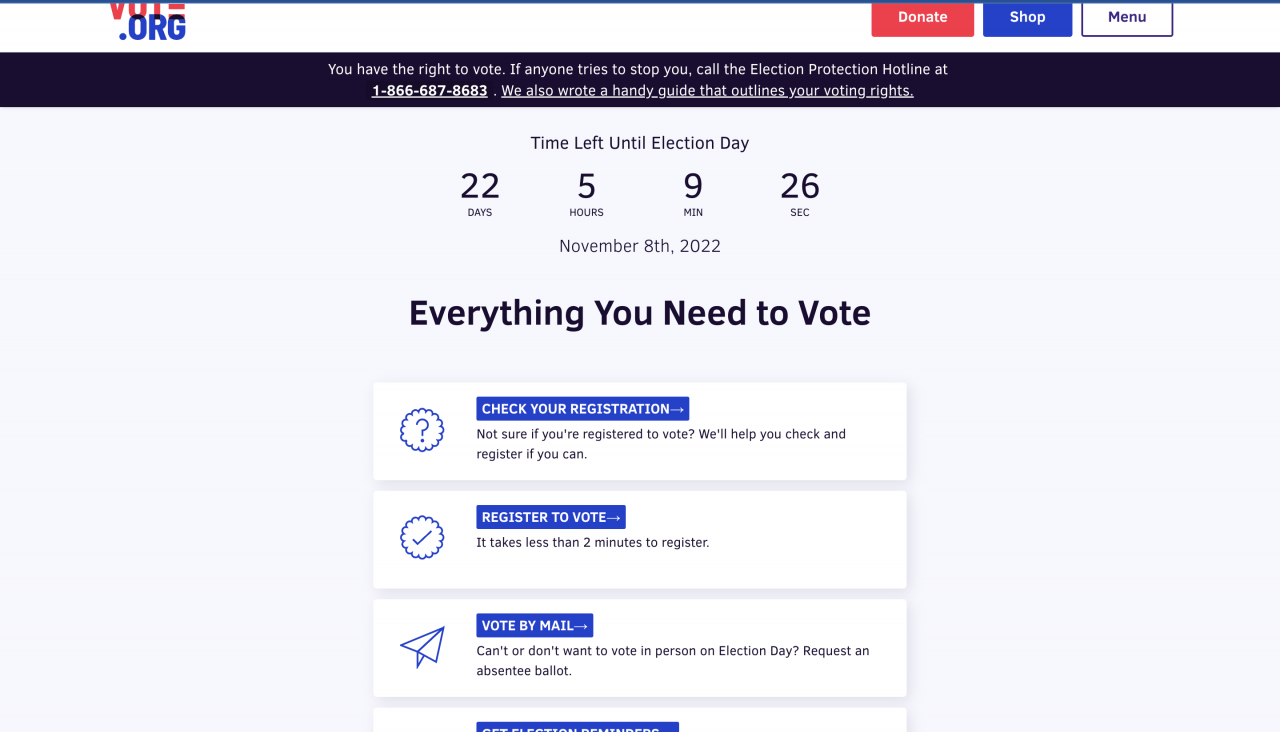The image size is (1280, 732).
Task: Open the Menu in the header
Action: (1127, 17)
